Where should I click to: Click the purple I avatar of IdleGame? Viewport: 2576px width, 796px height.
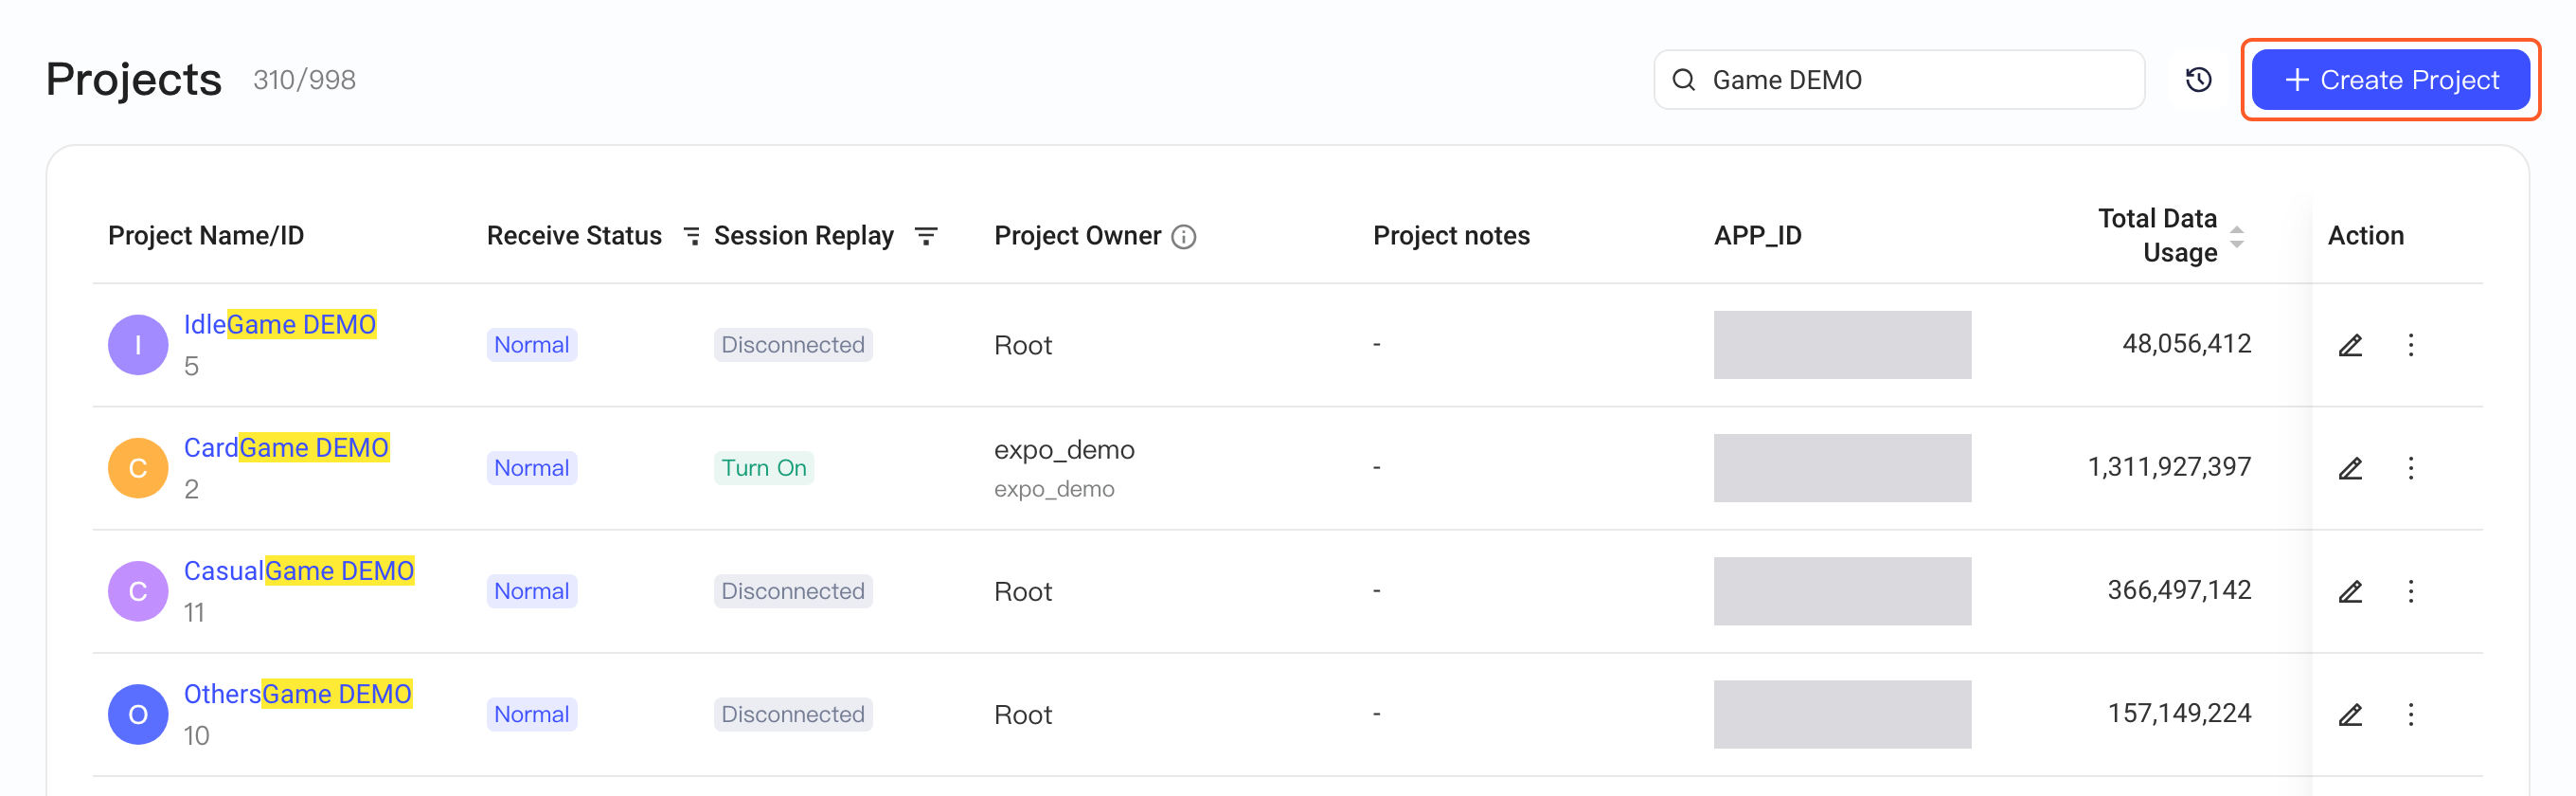[x=138, y=345]
